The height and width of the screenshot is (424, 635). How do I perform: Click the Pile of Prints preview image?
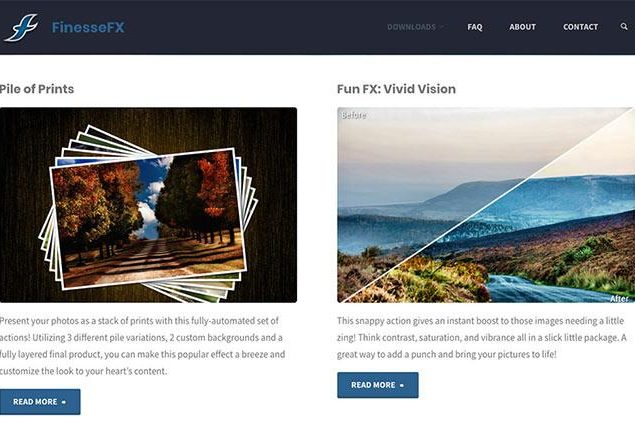click(148, 205)
